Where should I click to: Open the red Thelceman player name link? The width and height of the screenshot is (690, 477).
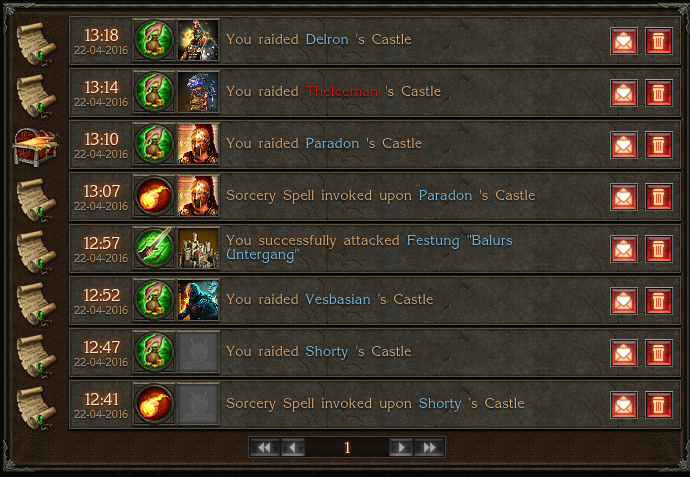coord(341,92)
